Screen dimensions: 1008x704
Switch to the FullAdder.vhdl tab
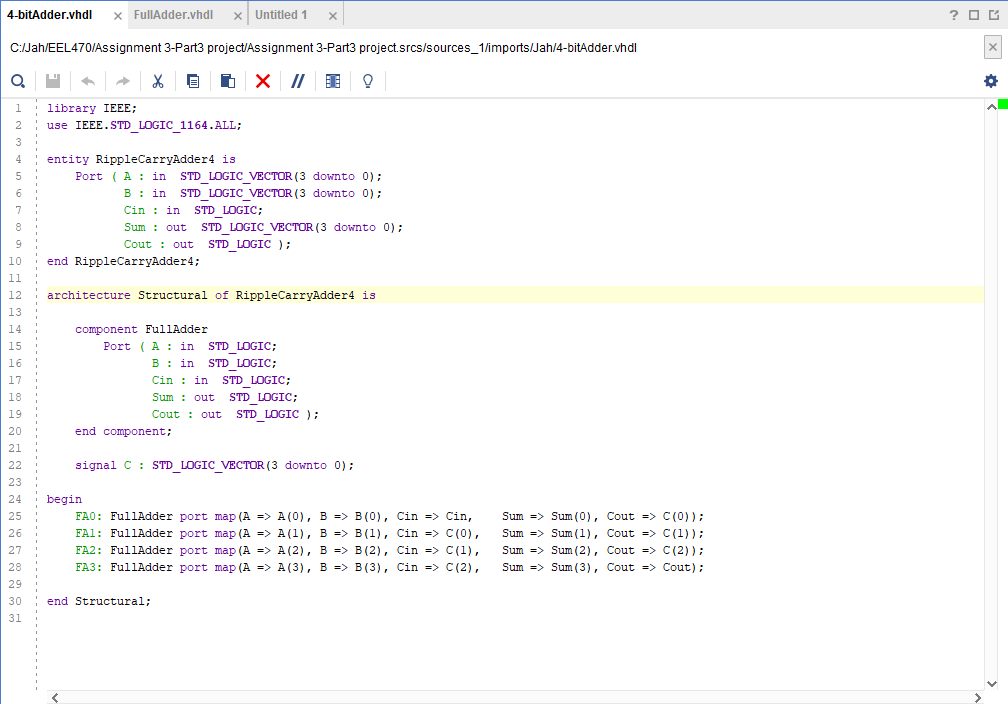coord(173,15)
